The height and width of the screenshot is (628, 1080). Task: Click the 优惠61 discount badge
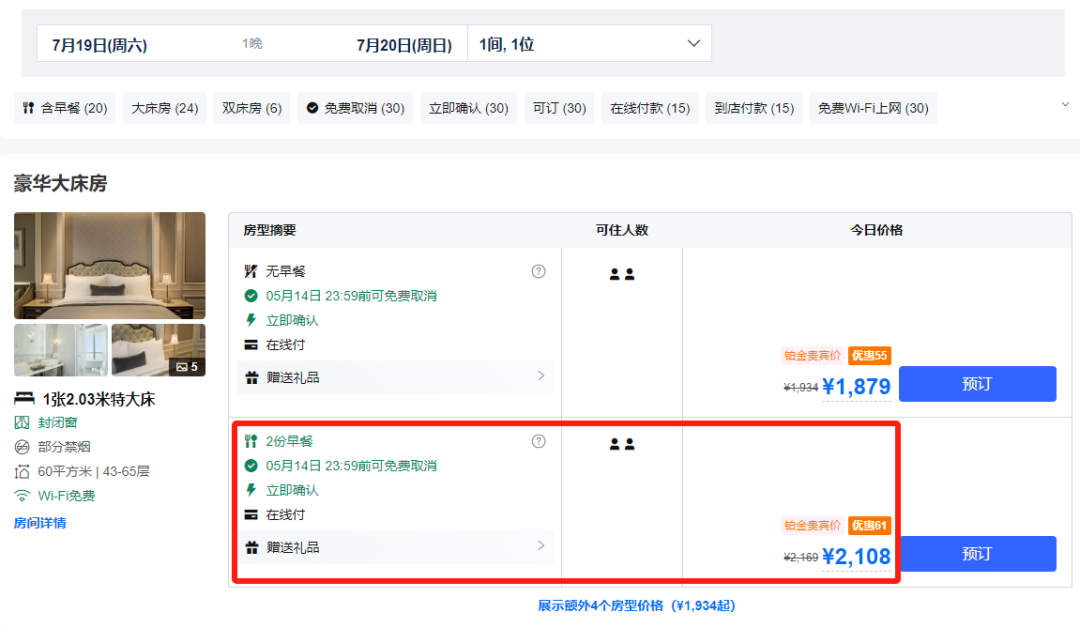[x=869, y=525]
